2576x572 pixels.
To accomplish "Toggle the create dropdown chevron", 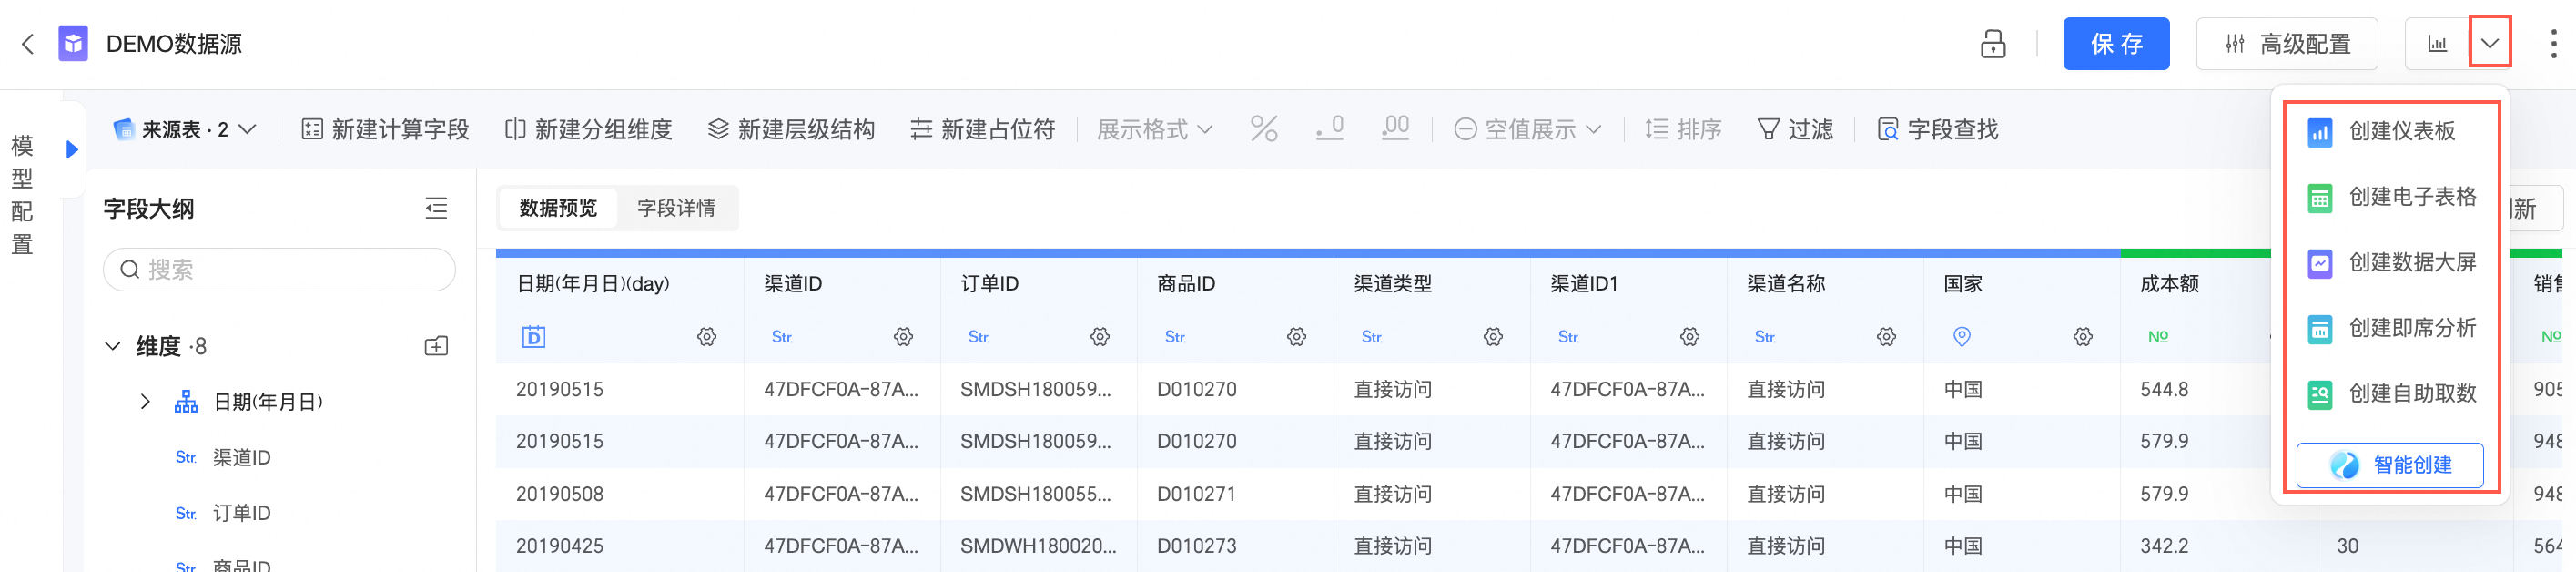I will click(2489, 44).
